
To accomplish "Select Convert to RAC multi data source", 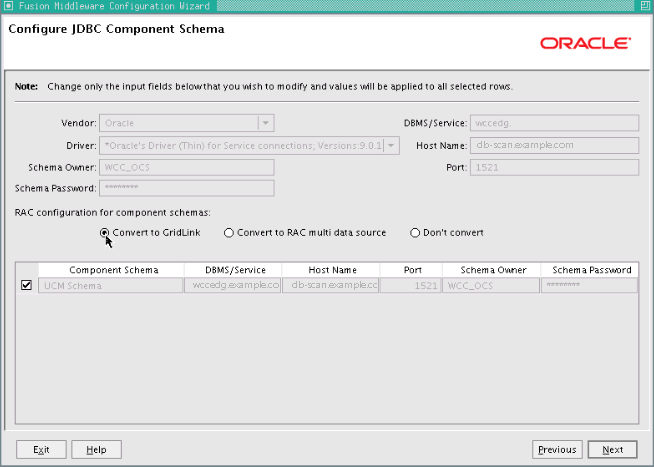I will 229,233.
